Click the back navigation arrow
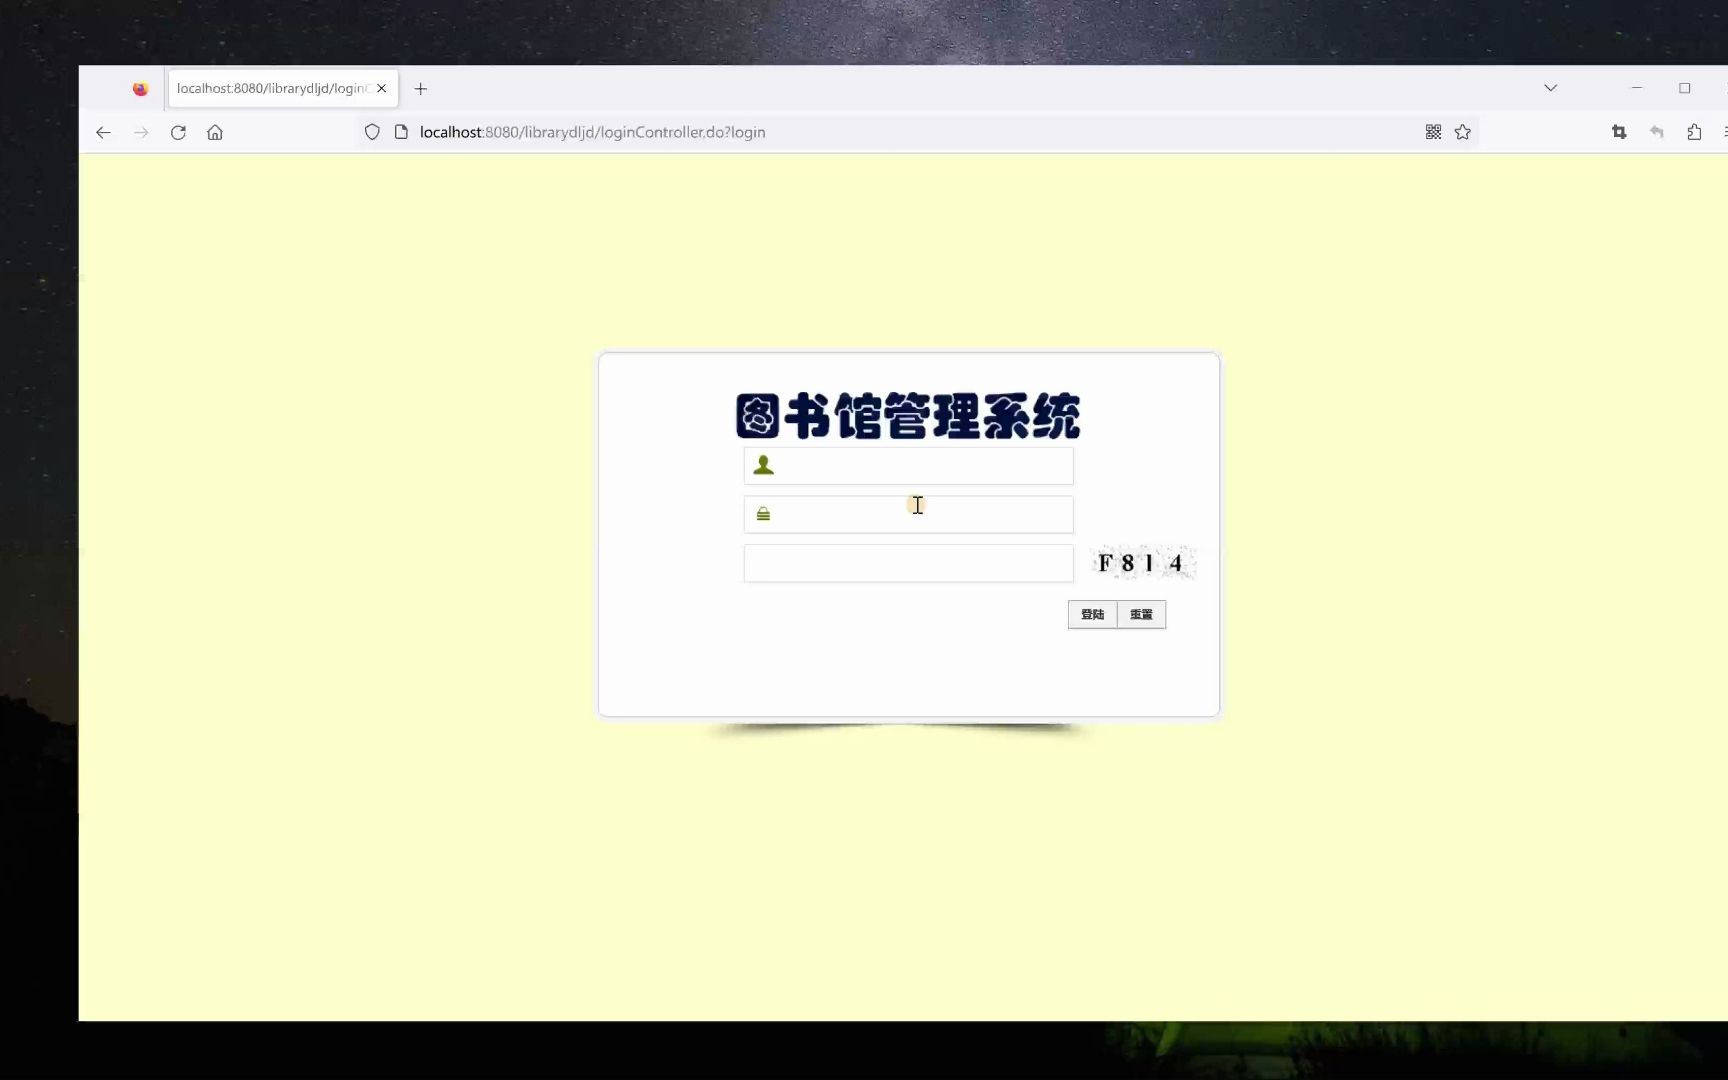Screen dimensions: 1728x1080 tap(103, 132)
